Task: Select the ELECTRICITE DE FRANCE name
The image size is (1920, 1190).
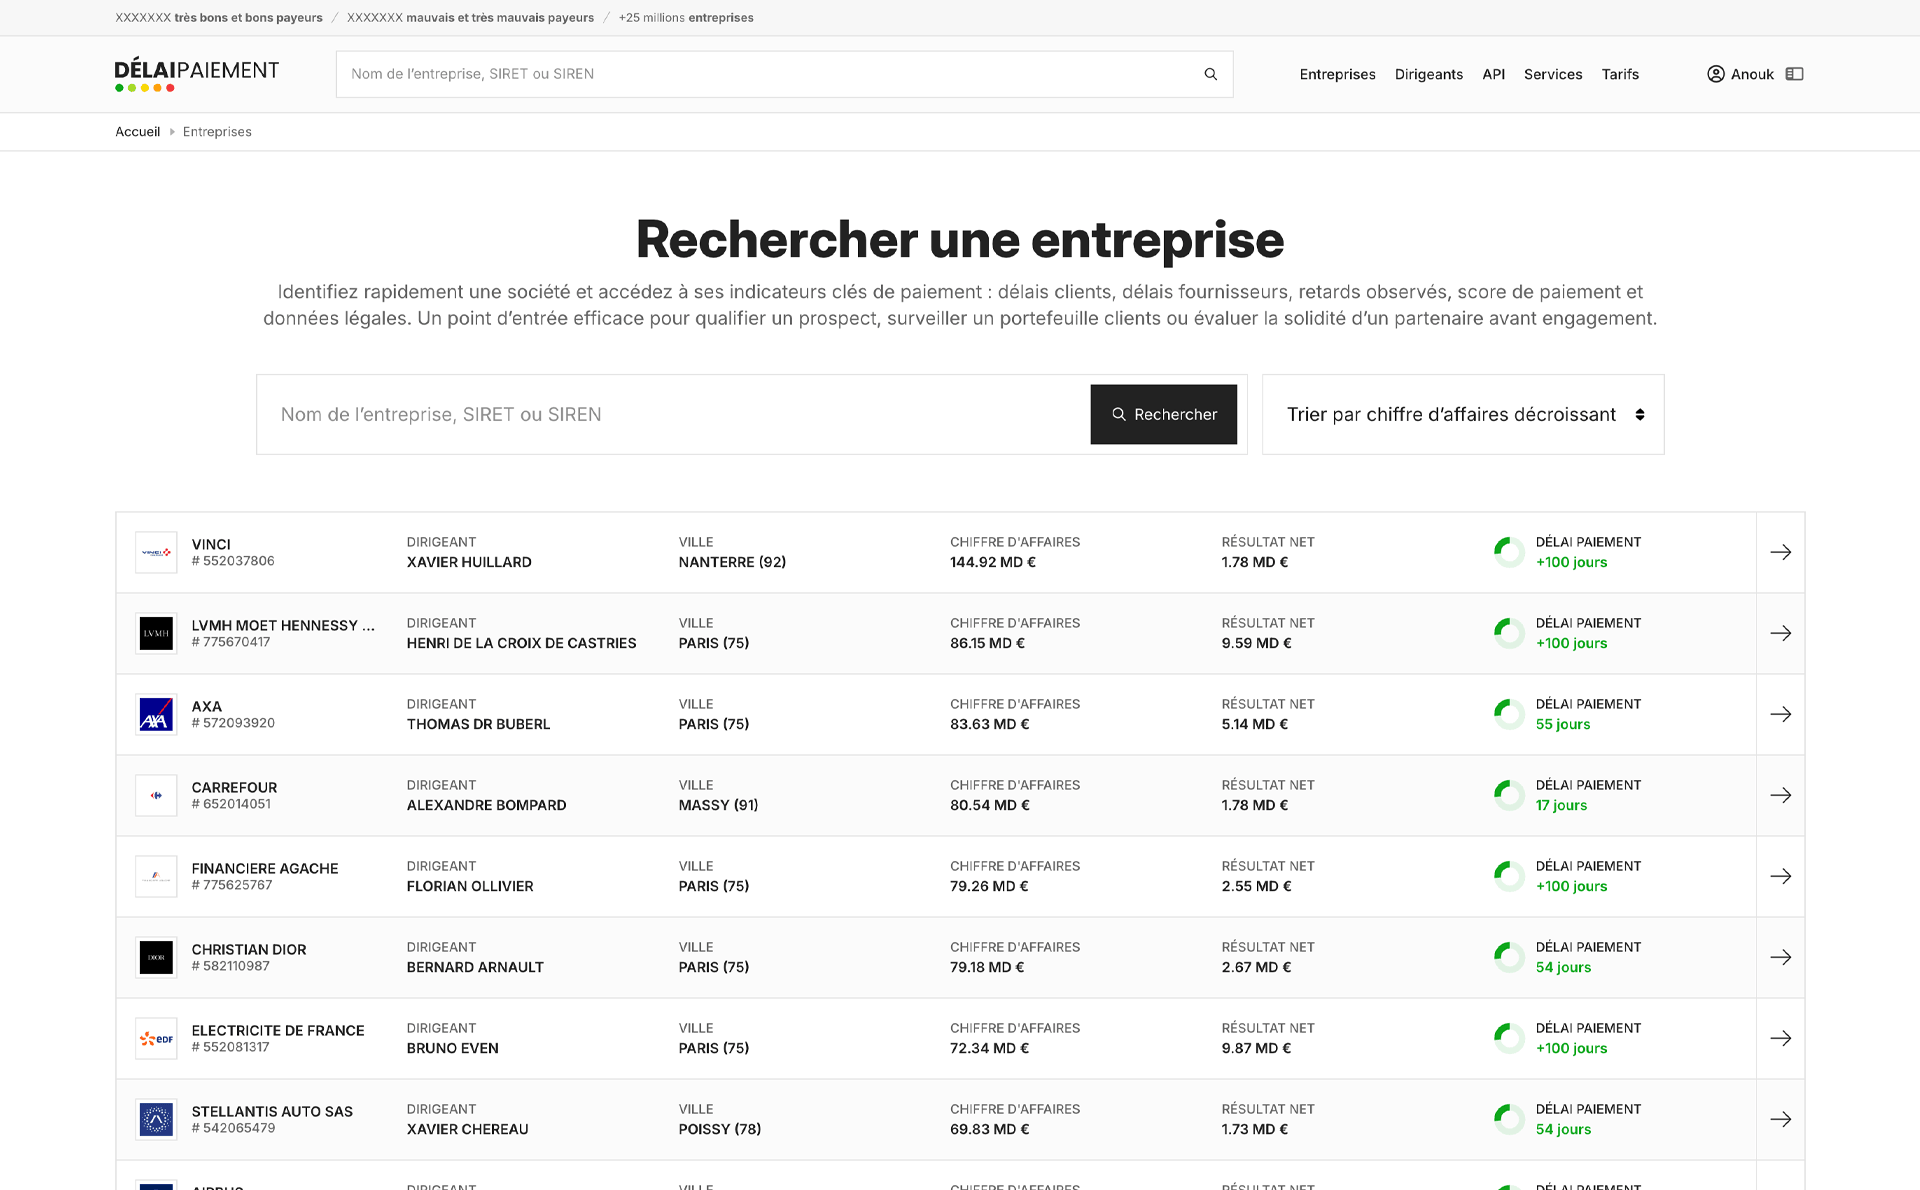Action: (x=278, y=1030)
